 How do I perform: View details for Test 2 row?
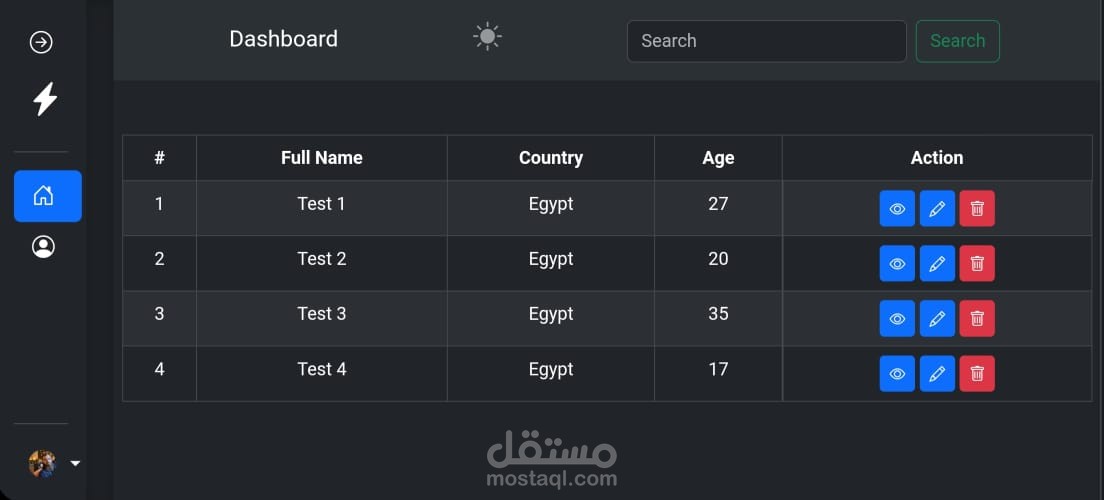point(897,264)
